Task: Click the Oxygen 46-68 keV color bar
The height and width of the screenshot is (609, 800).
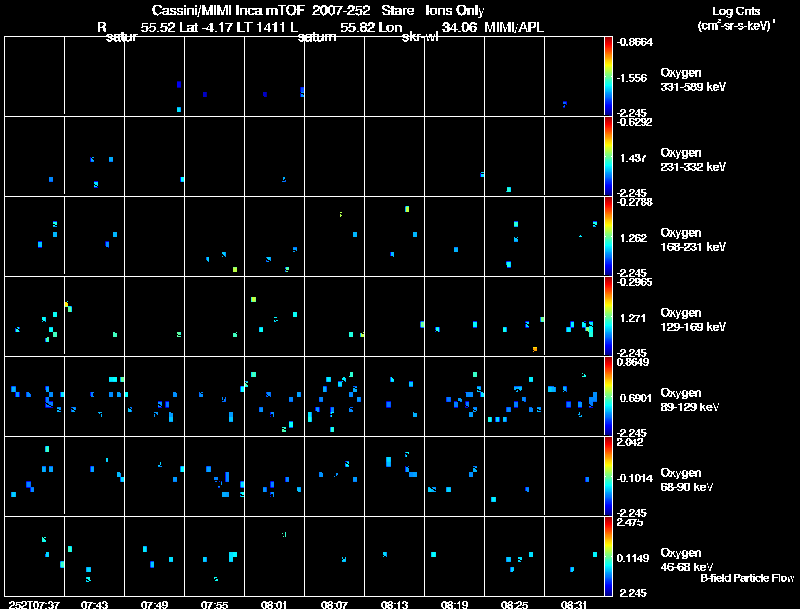Action: pos(608,556)
